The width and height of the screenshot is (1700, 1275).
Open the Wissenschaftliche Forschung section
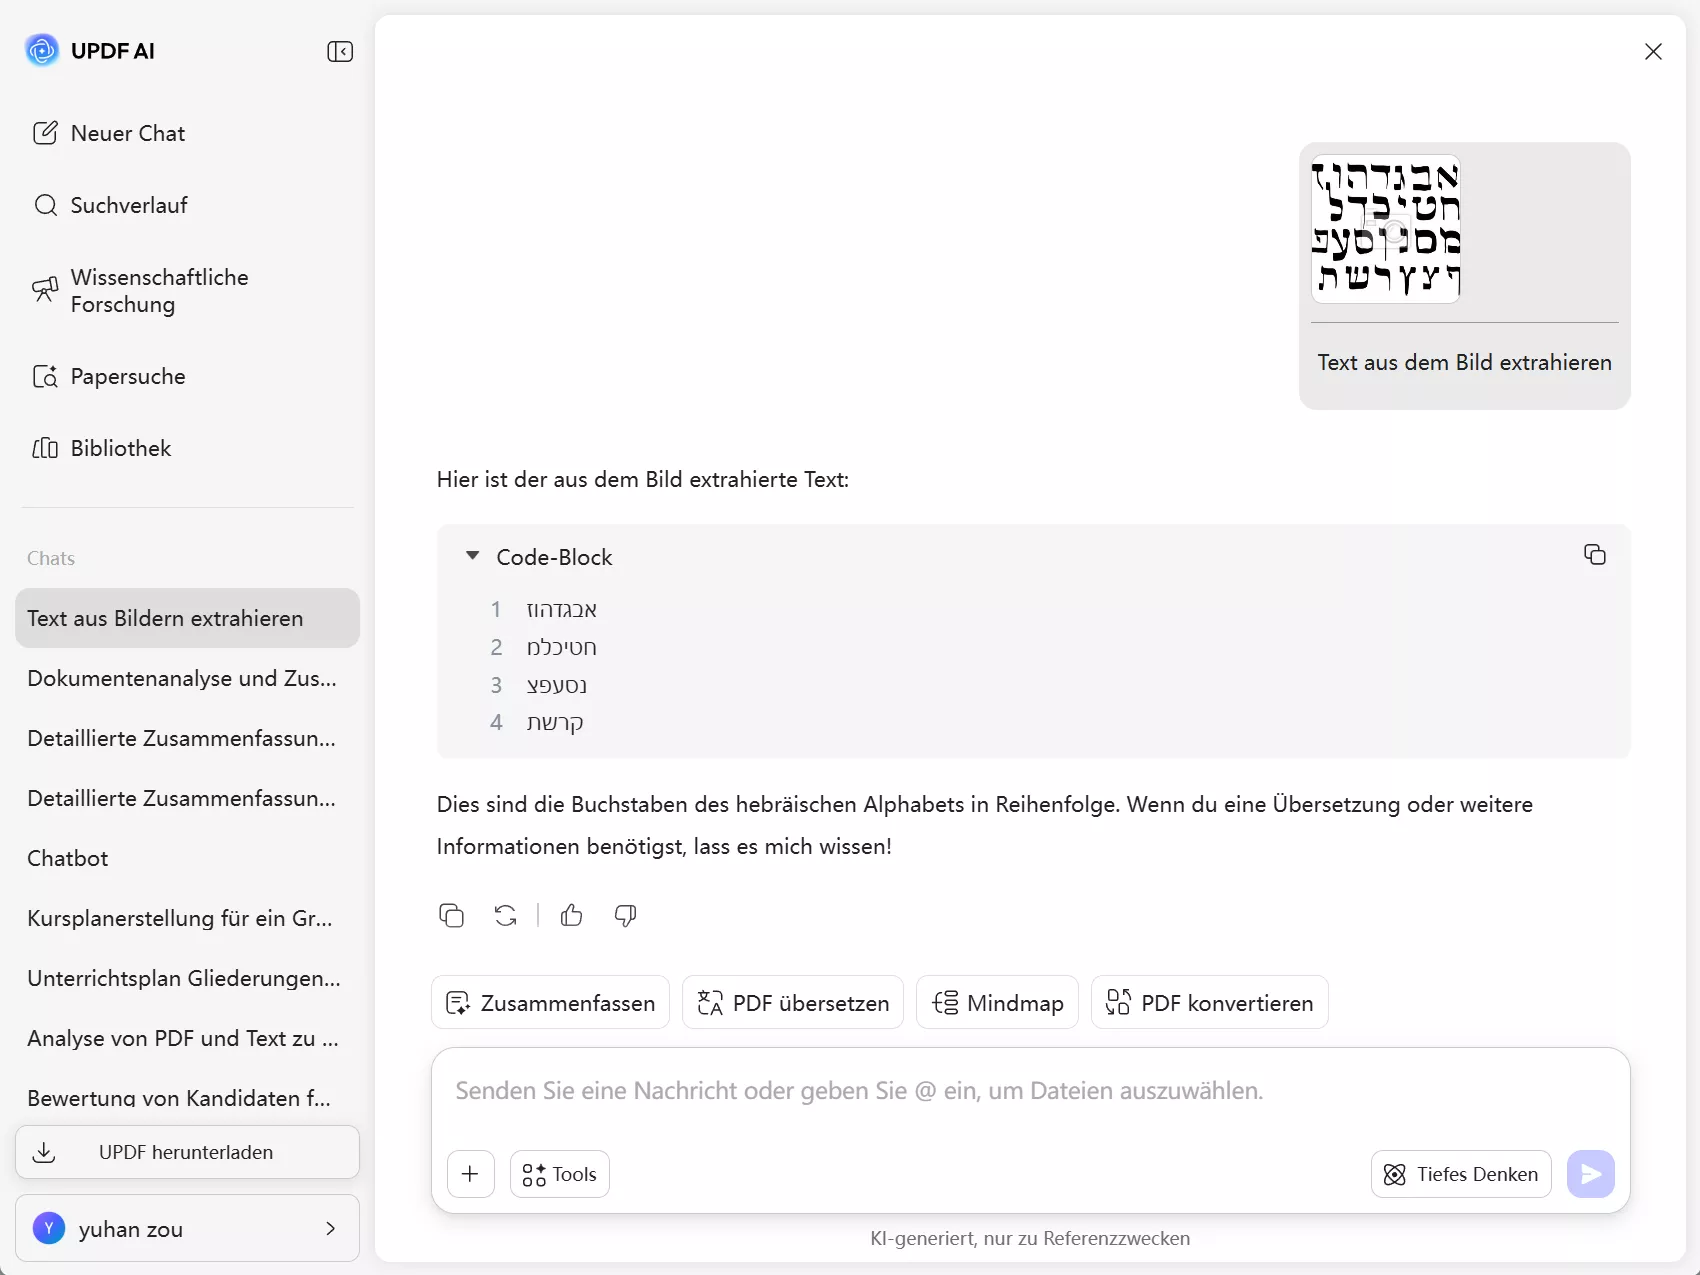coord(160,290)
